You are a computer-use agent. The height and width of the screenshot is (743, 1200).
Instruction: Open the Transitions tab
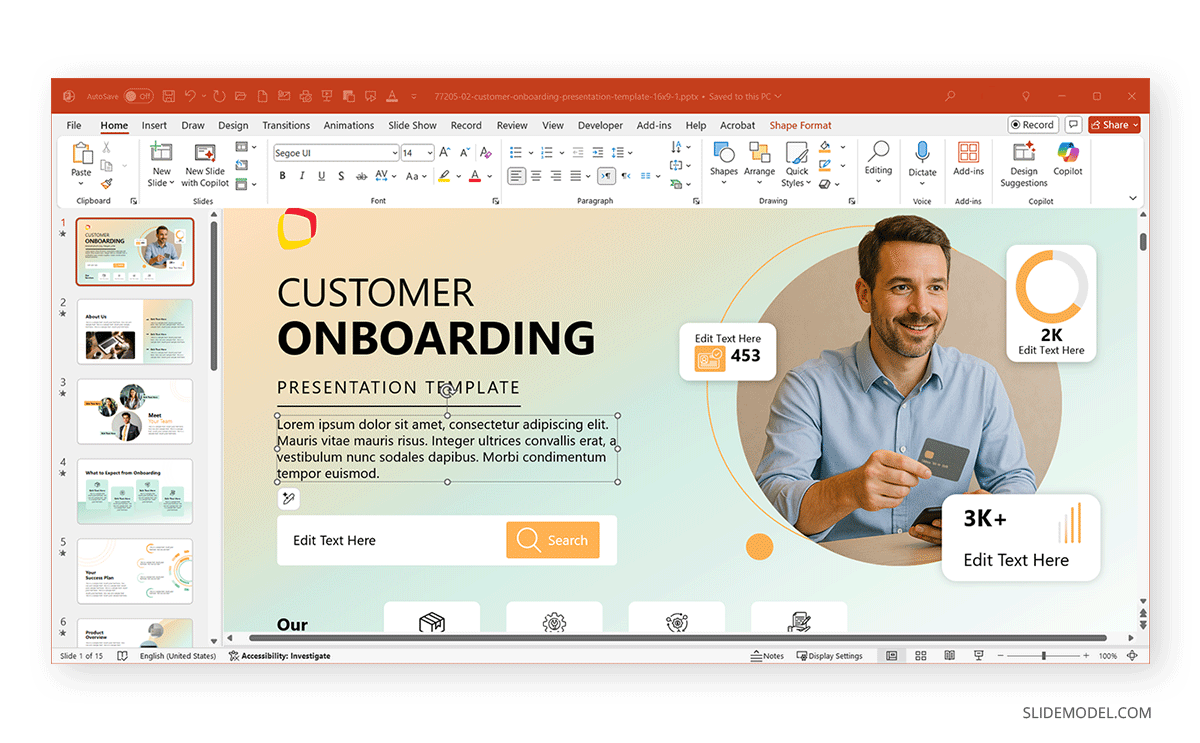[x=286, y=126]
